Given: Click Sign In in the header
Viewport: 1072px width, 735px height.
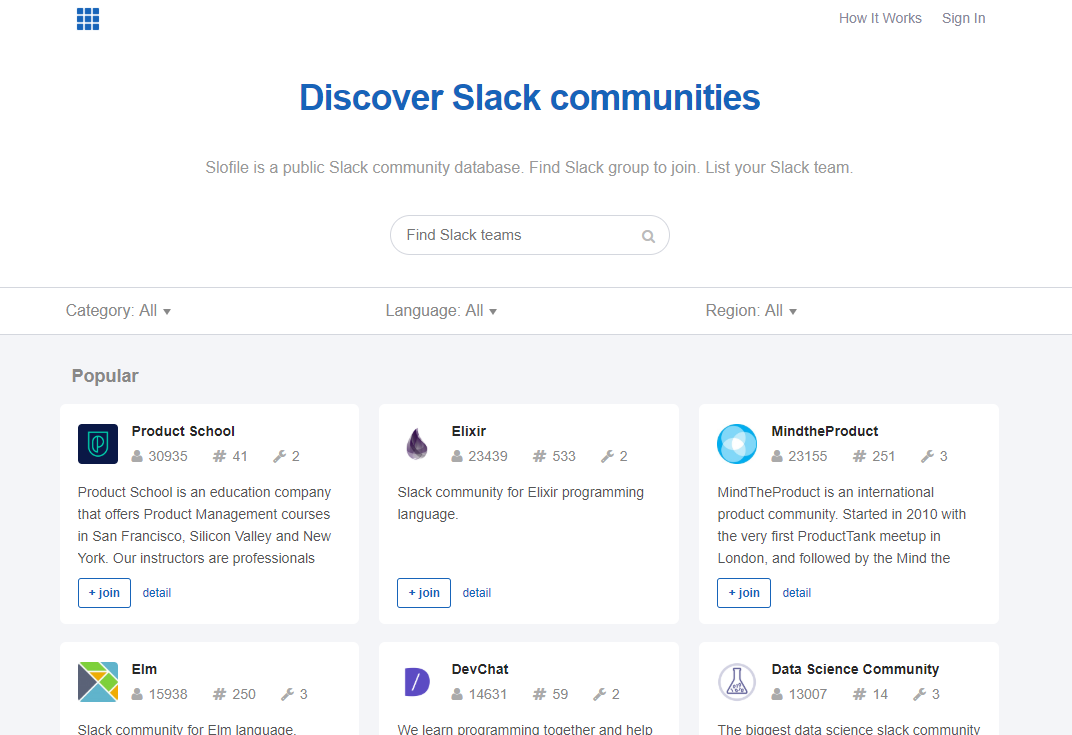Looking at the screenshot, I should 963,18.
